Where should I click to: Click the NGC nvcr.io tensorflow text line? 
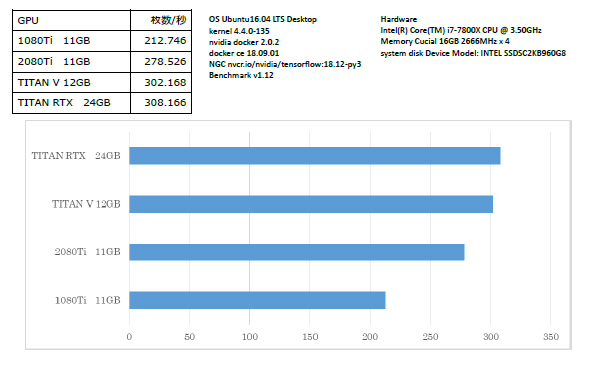285,64
